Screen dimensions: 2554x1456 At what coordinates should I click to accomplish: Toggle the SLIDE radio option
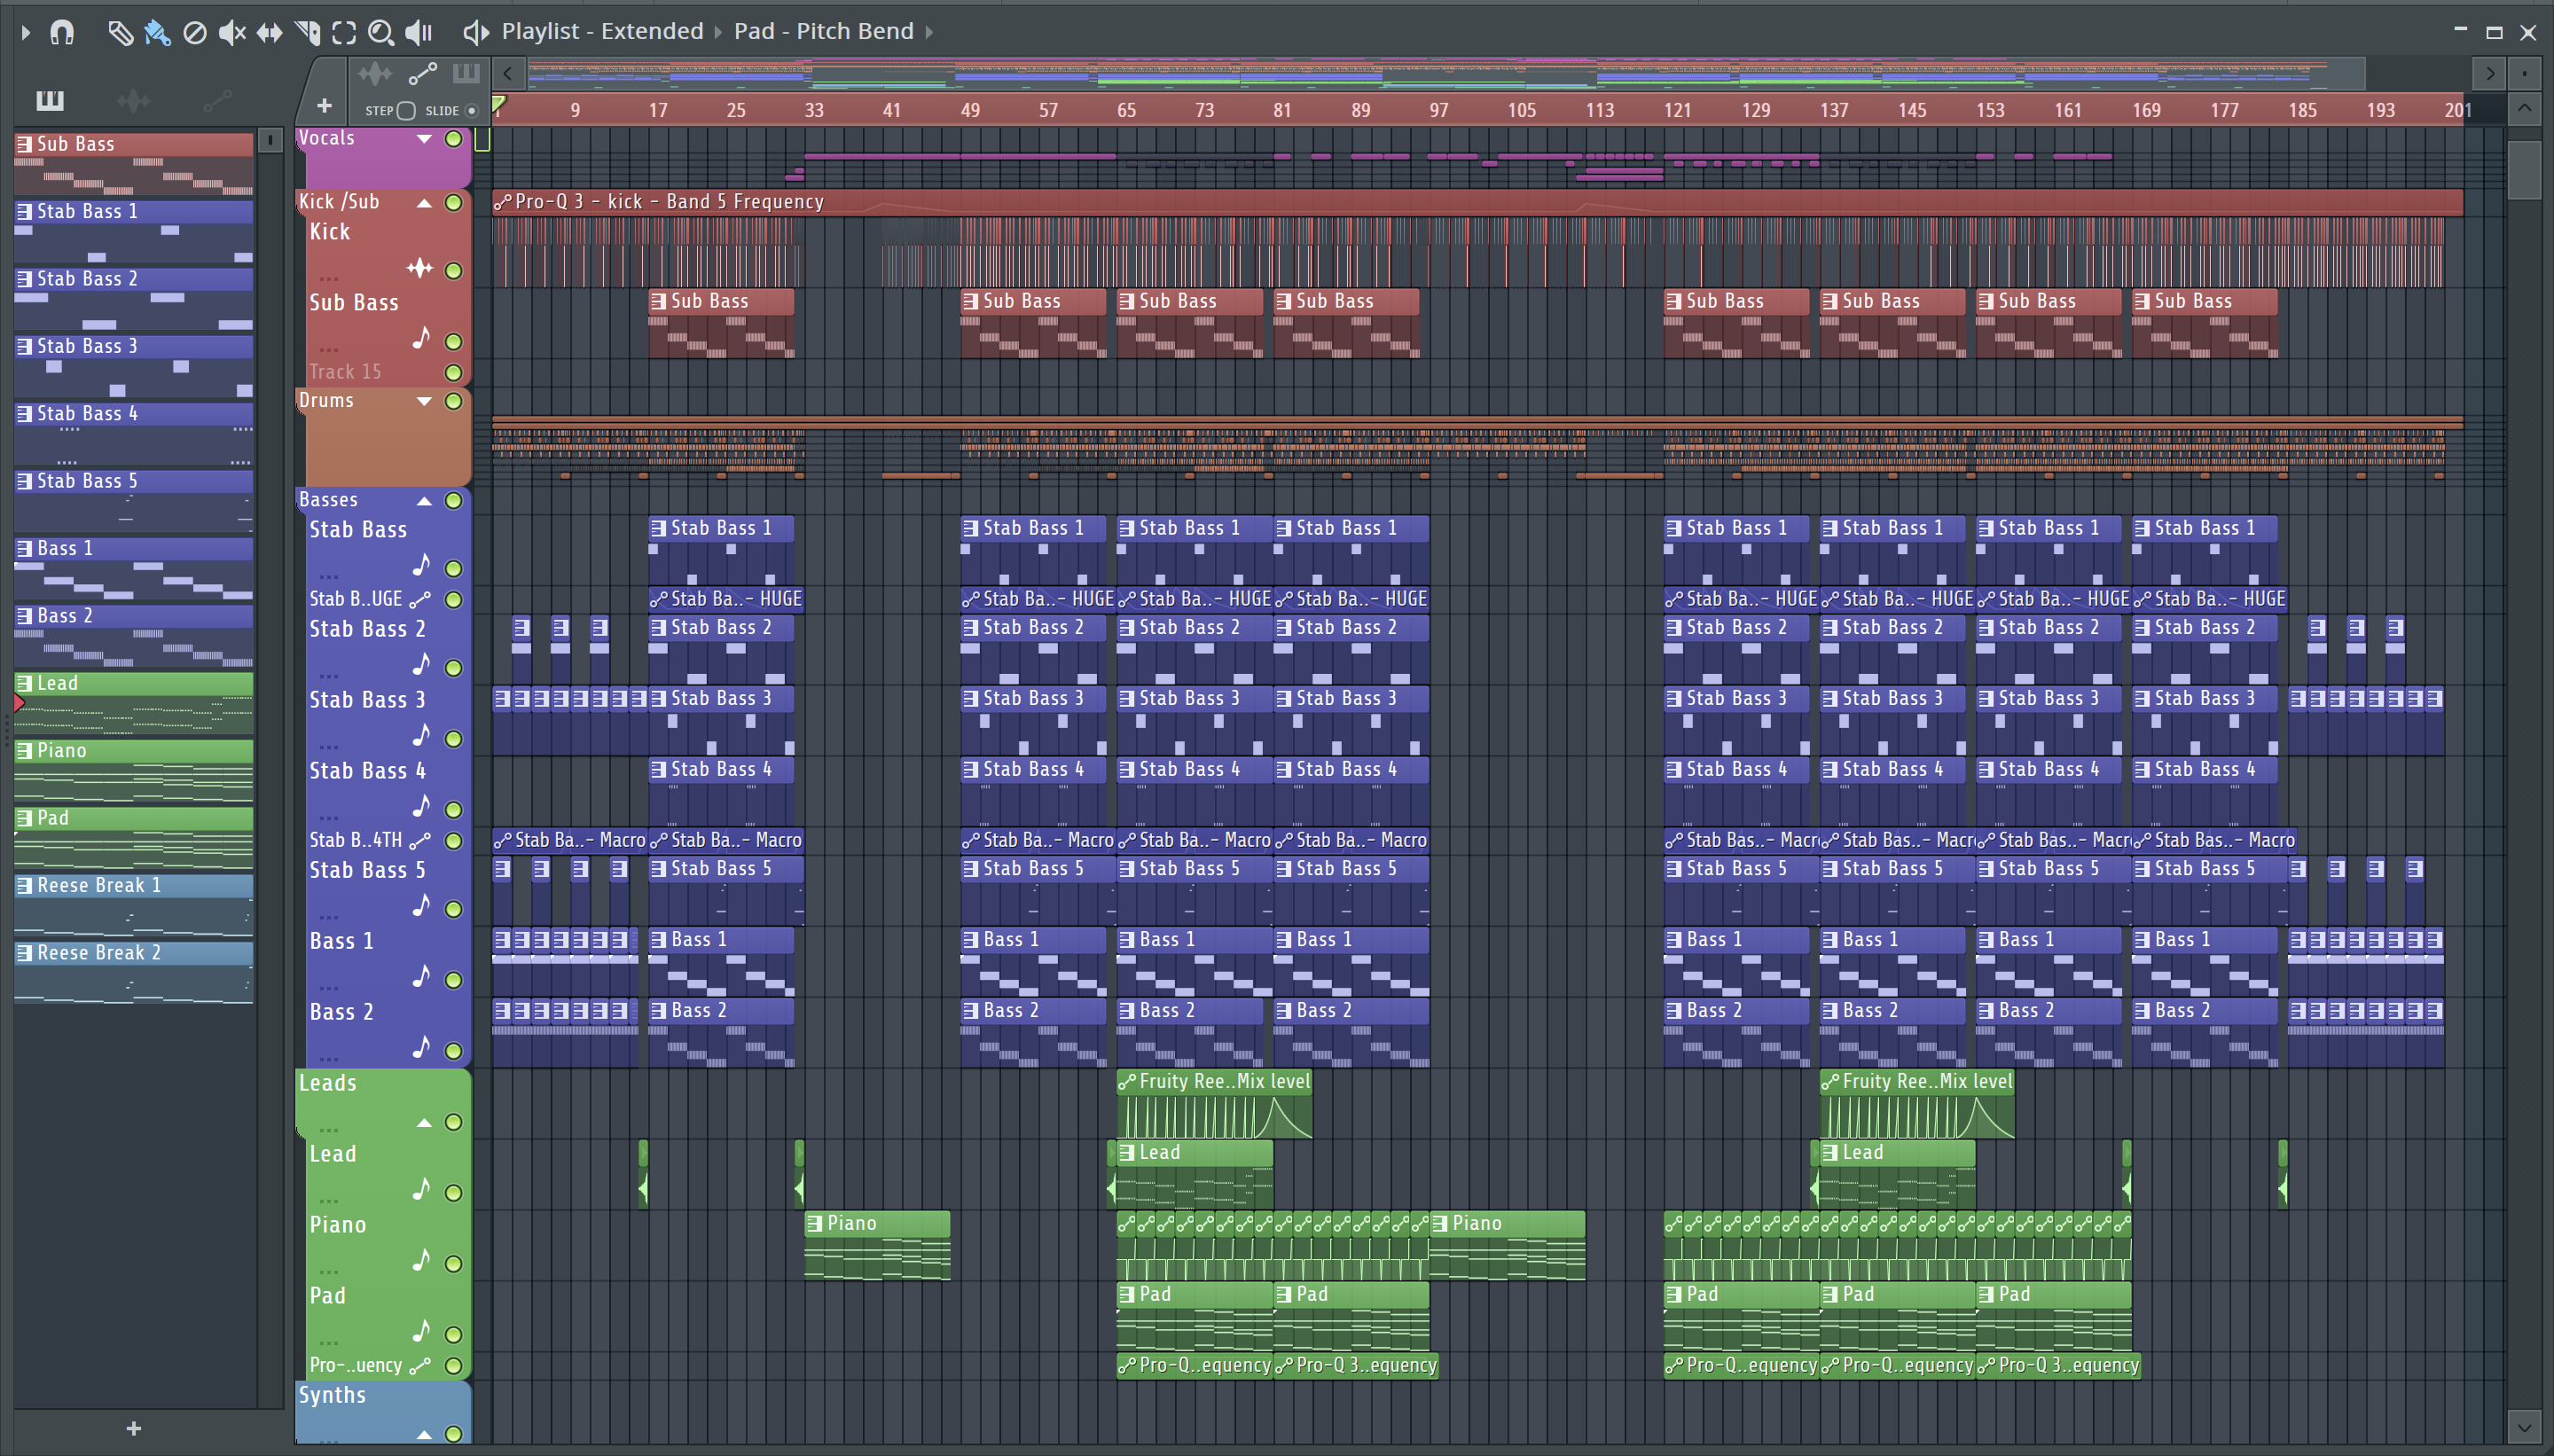pyautogui.click(x=472, y=111)
